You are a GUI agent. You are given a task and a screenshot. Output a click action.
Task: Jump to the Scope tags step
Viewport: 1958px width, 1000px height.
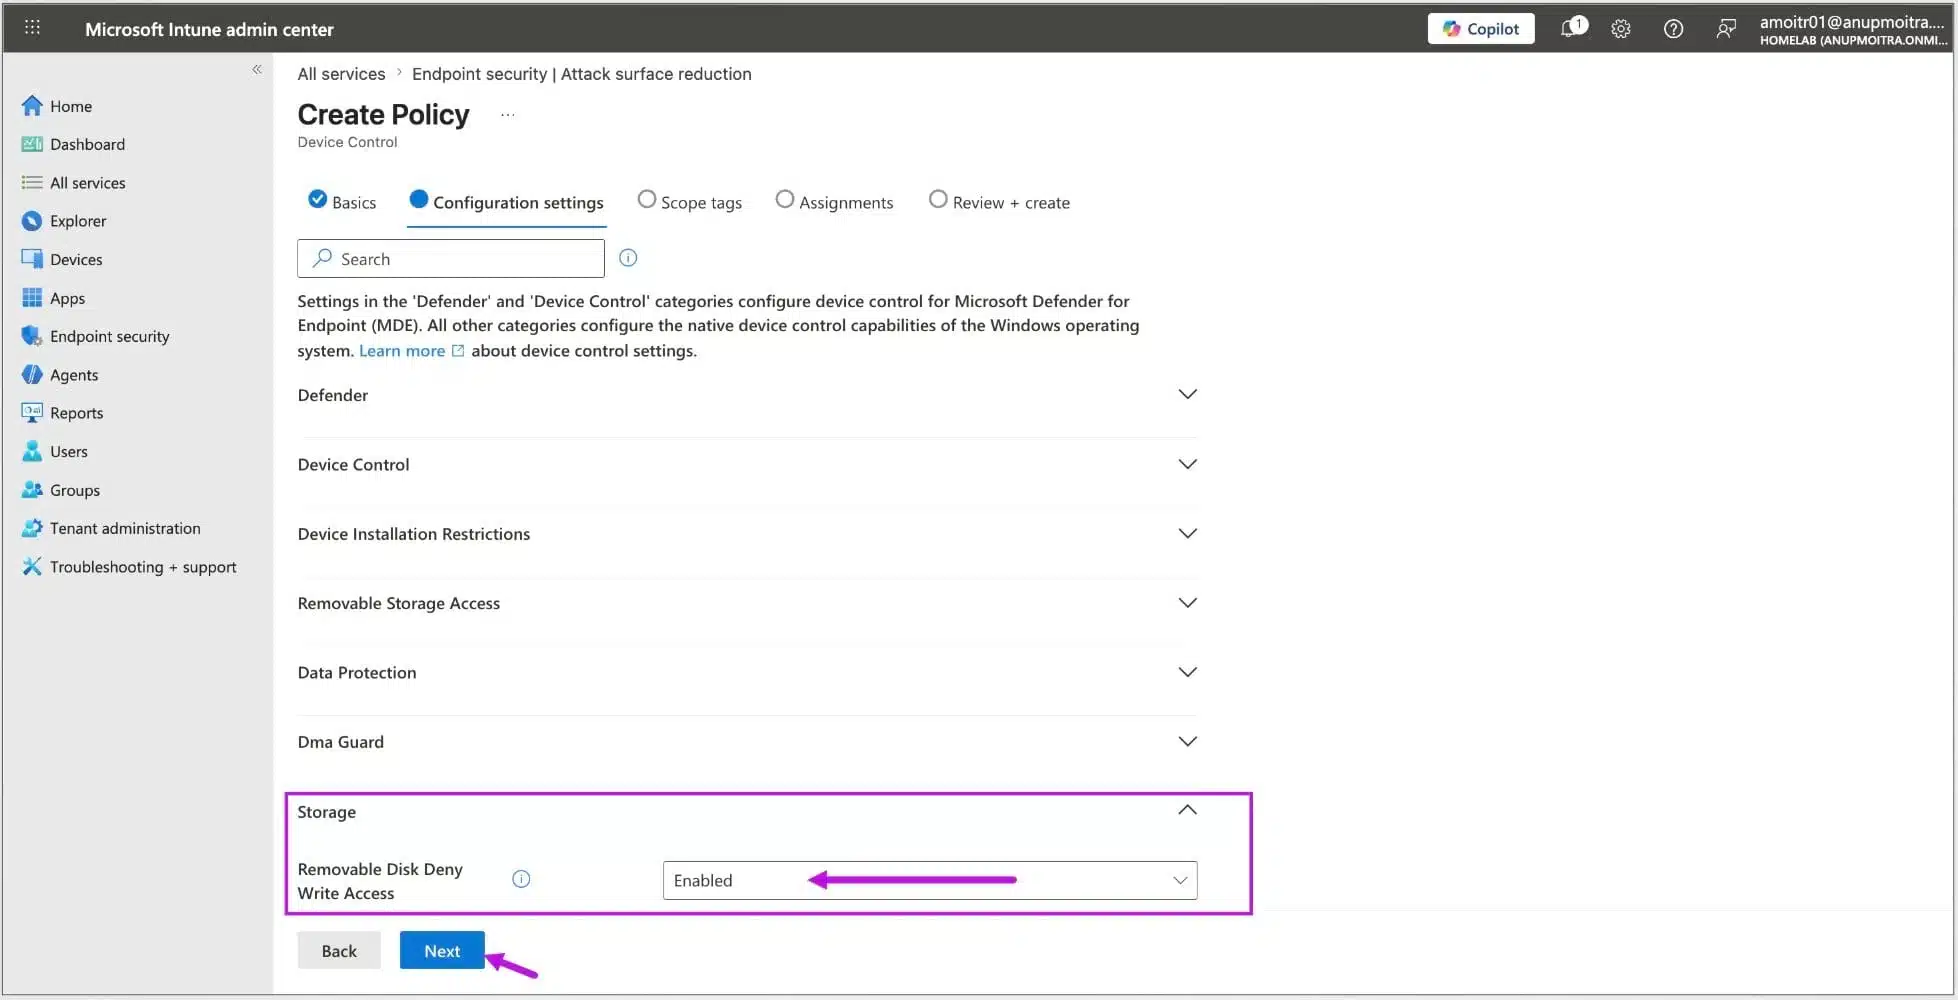690,202
